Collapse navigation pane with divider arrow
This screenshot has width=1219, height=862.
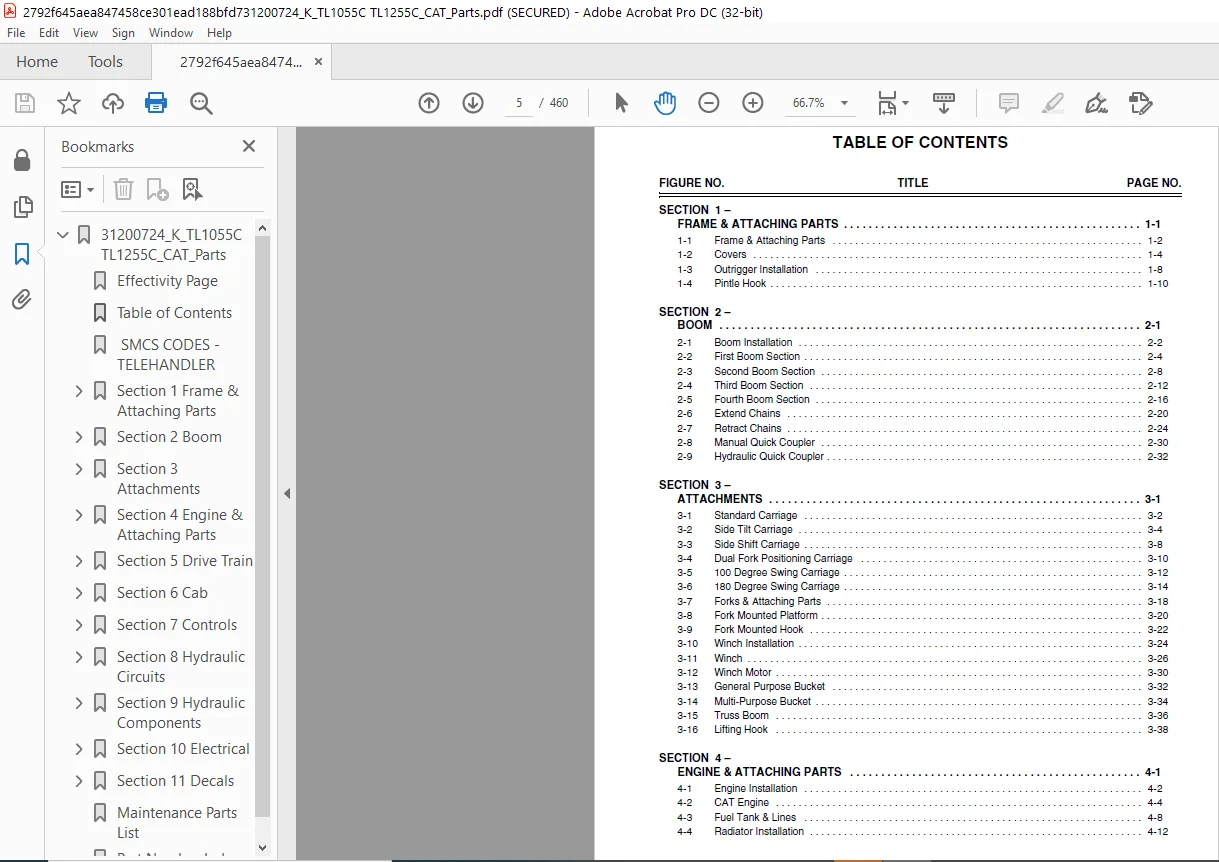point(287,493)
